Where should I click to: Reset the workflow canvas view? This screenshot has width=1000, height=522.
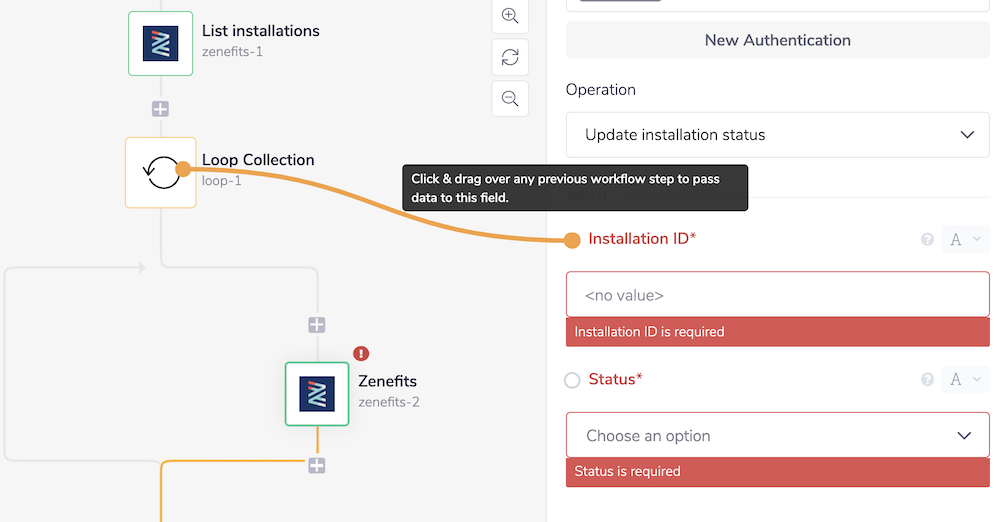coord(510,57)
